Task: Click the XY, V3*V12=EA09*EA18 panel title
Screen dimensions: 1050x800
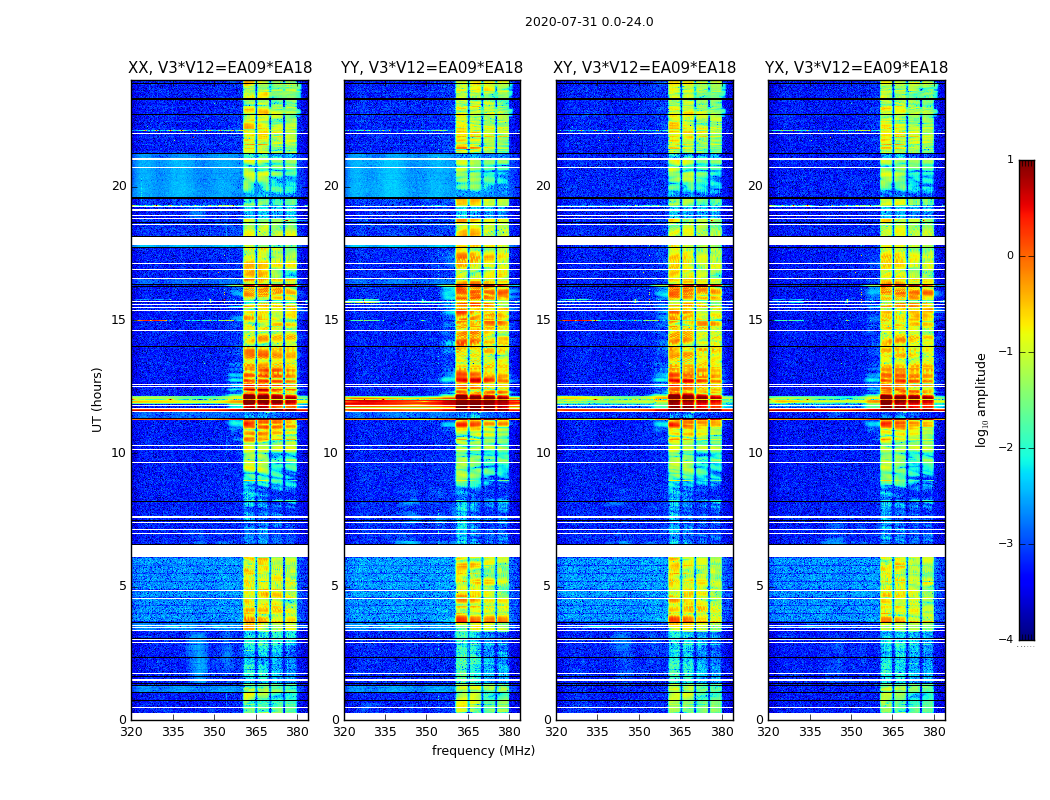Action: click(644, 68)
